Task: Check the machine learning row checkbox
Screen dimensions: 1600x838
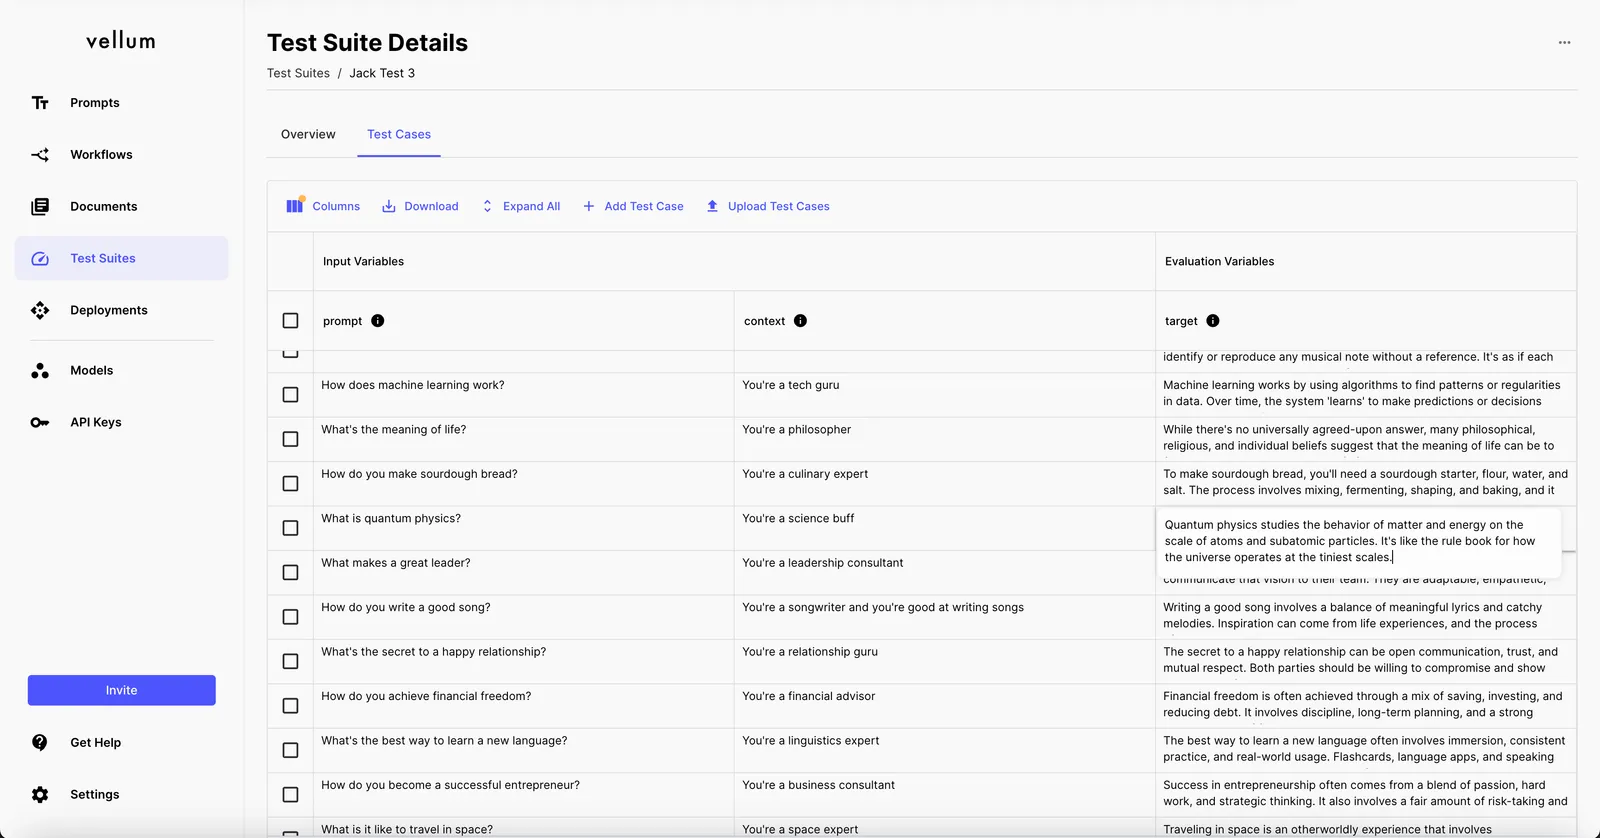Action: point(291,395)
